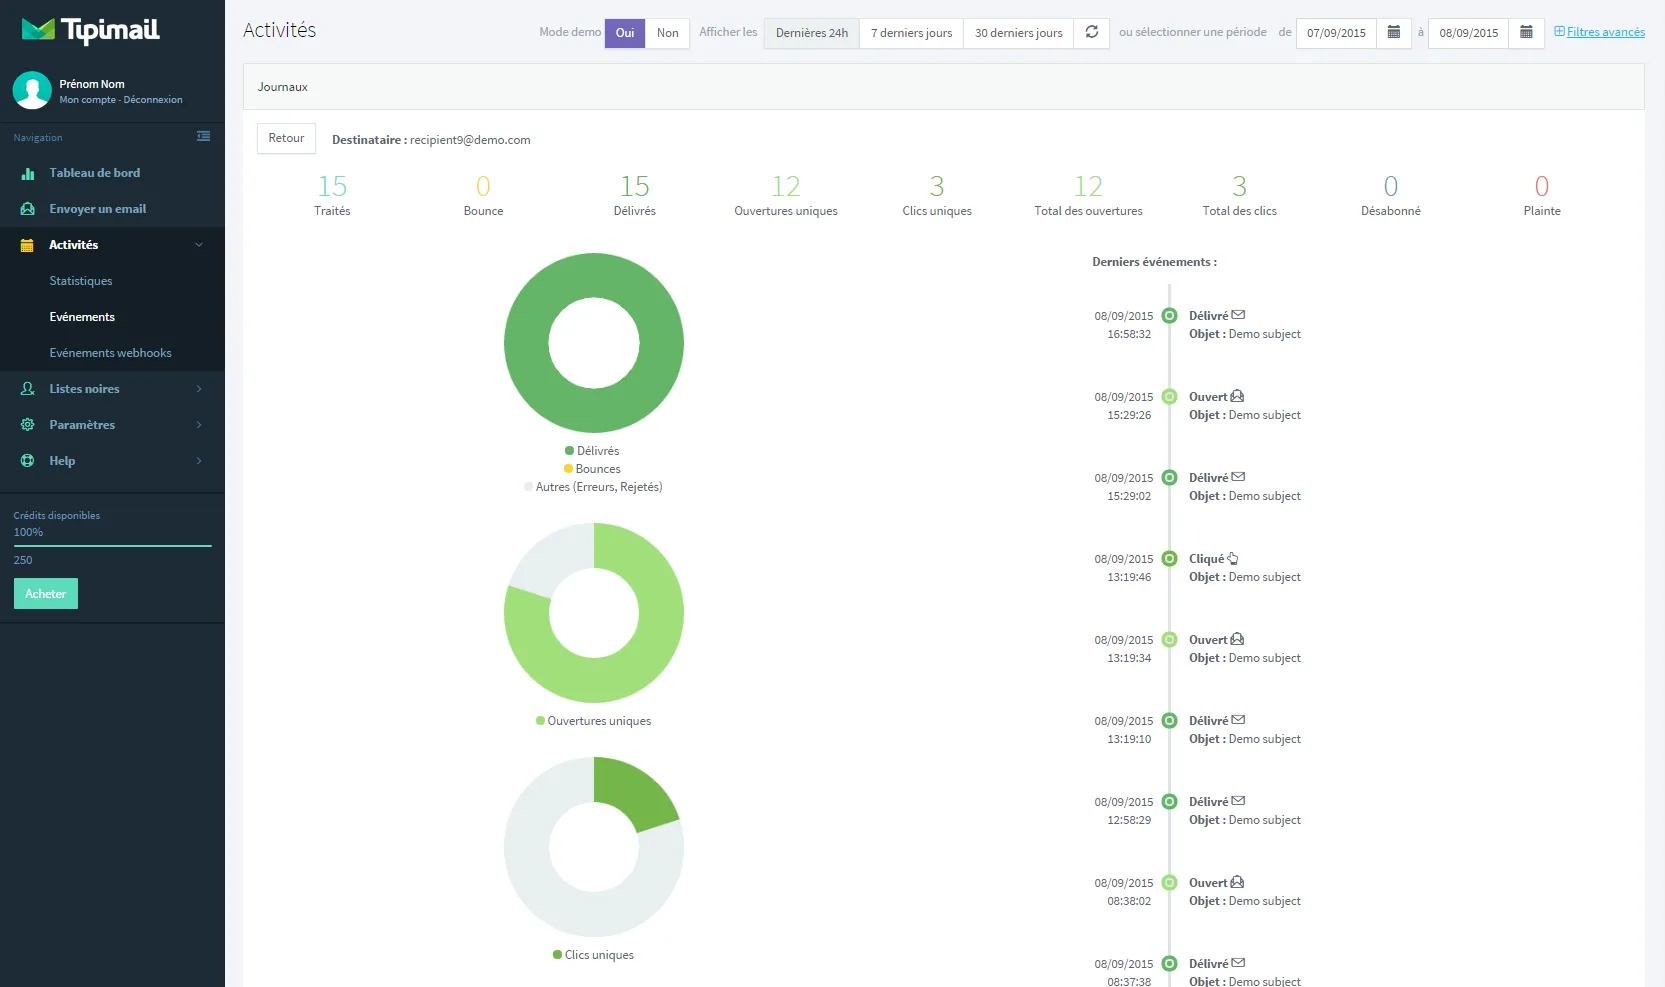Click envelope icon of 16:58:32 Délivré event
This screenshot has width=1665, height=987.
click(1238, 315)
